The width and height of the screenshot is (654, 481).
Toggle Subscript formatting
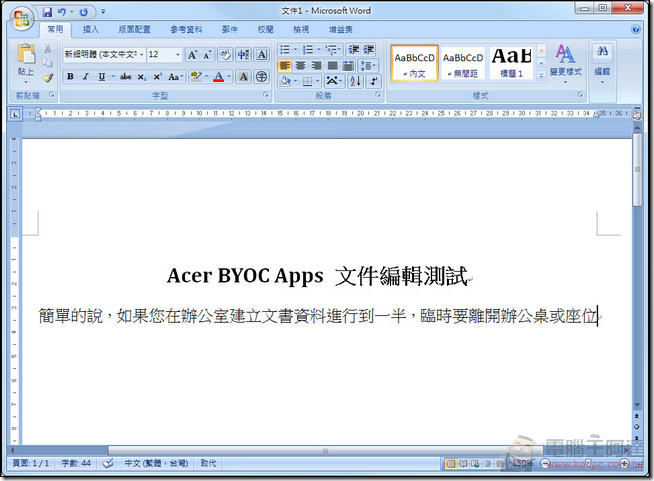pos(142,76)
